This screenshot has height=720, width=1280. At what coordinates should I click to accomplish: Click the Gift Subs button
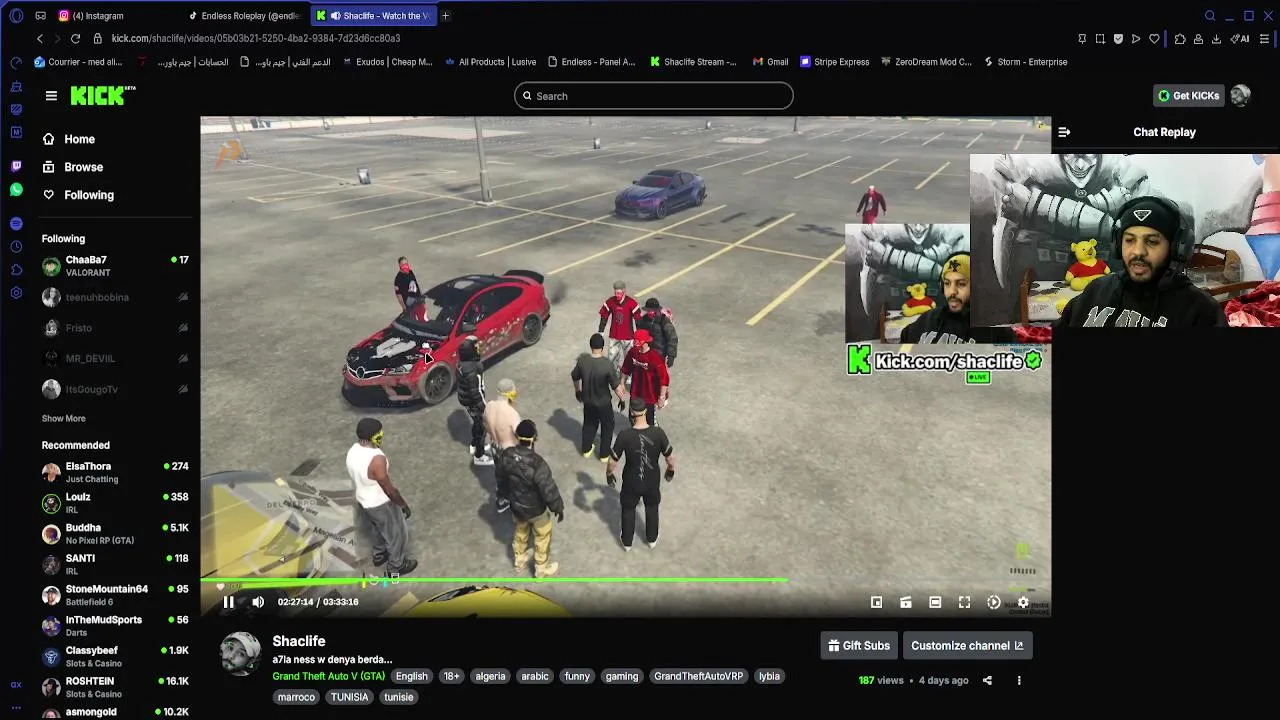pyautogui.click(x=858, y=646)
